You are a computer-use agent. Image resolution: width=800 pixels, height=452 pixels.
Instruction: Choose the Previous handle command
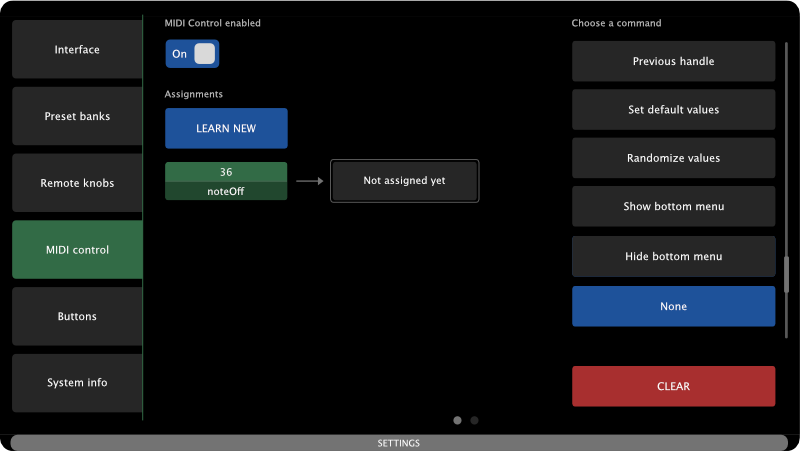[673, 61]
